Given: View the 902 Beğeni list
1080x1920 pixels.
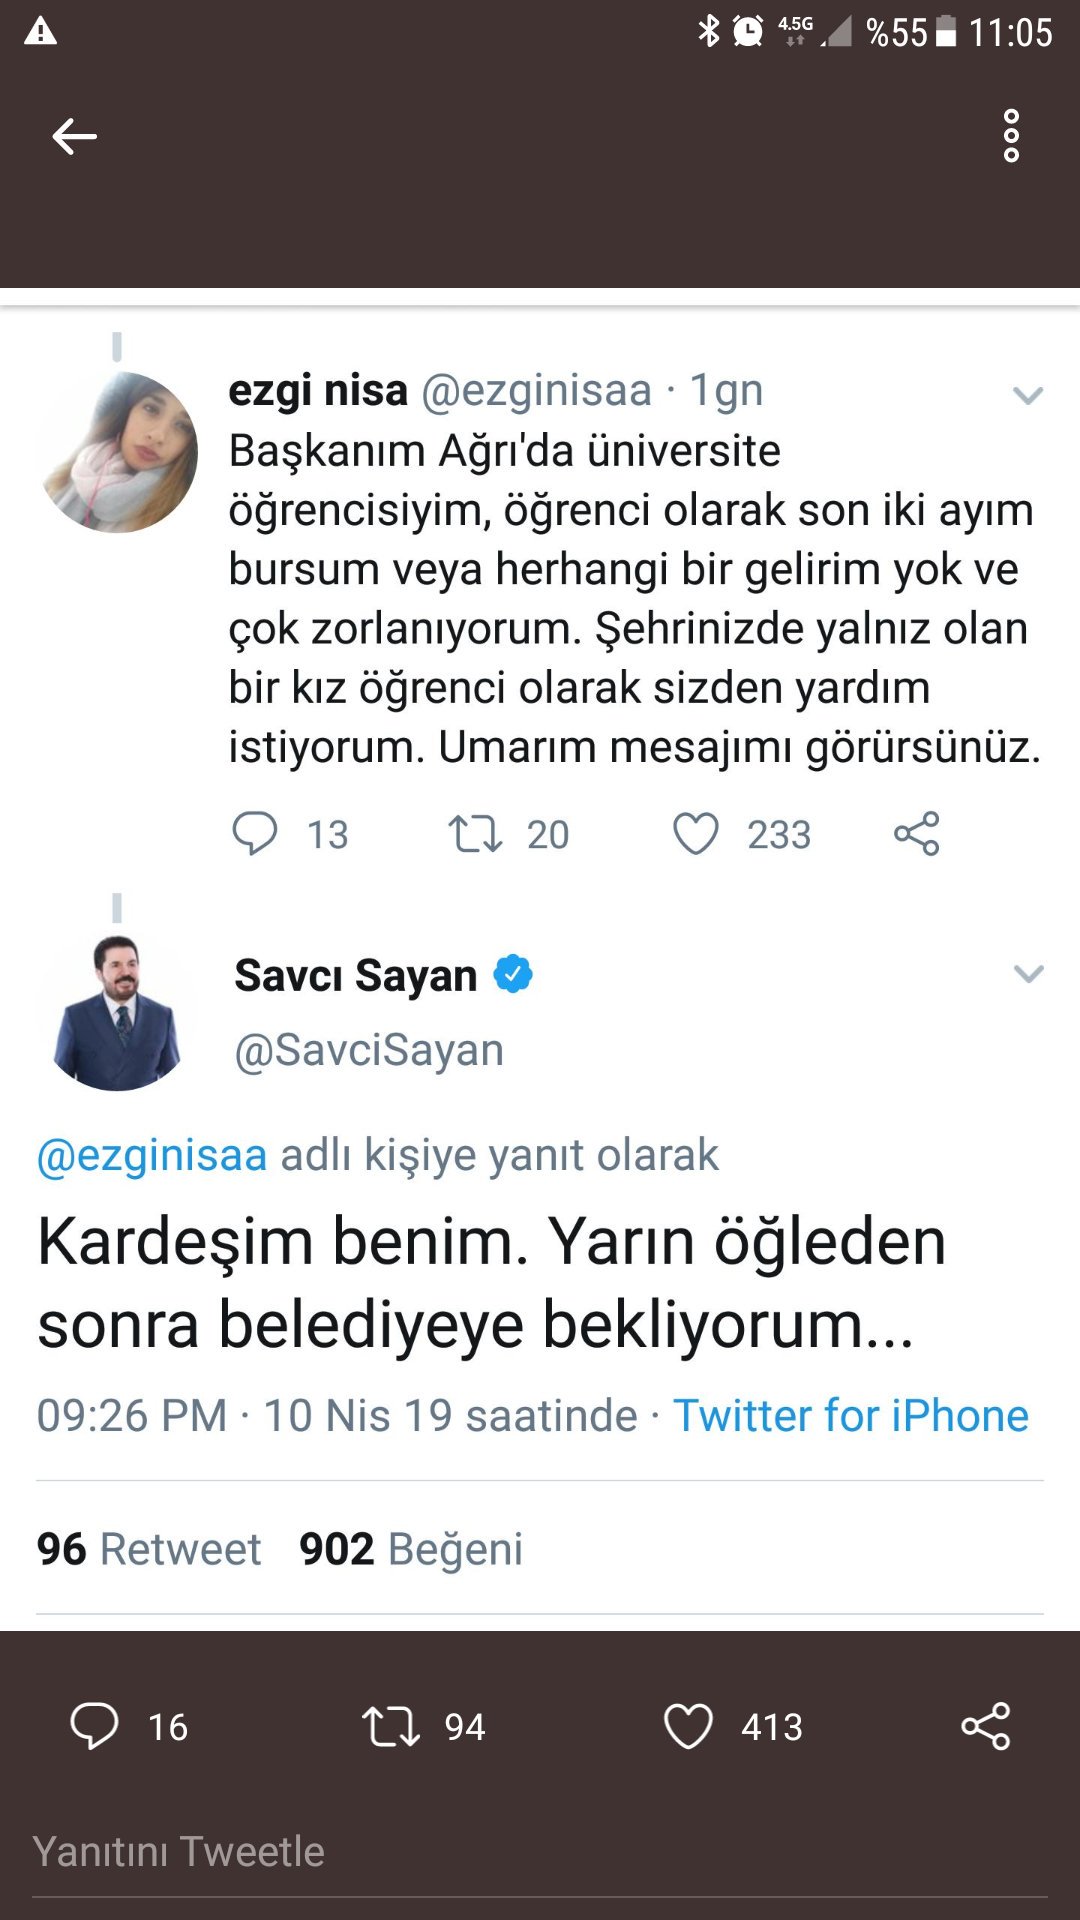Looking at the screenshot, I should coord(411,1549).
